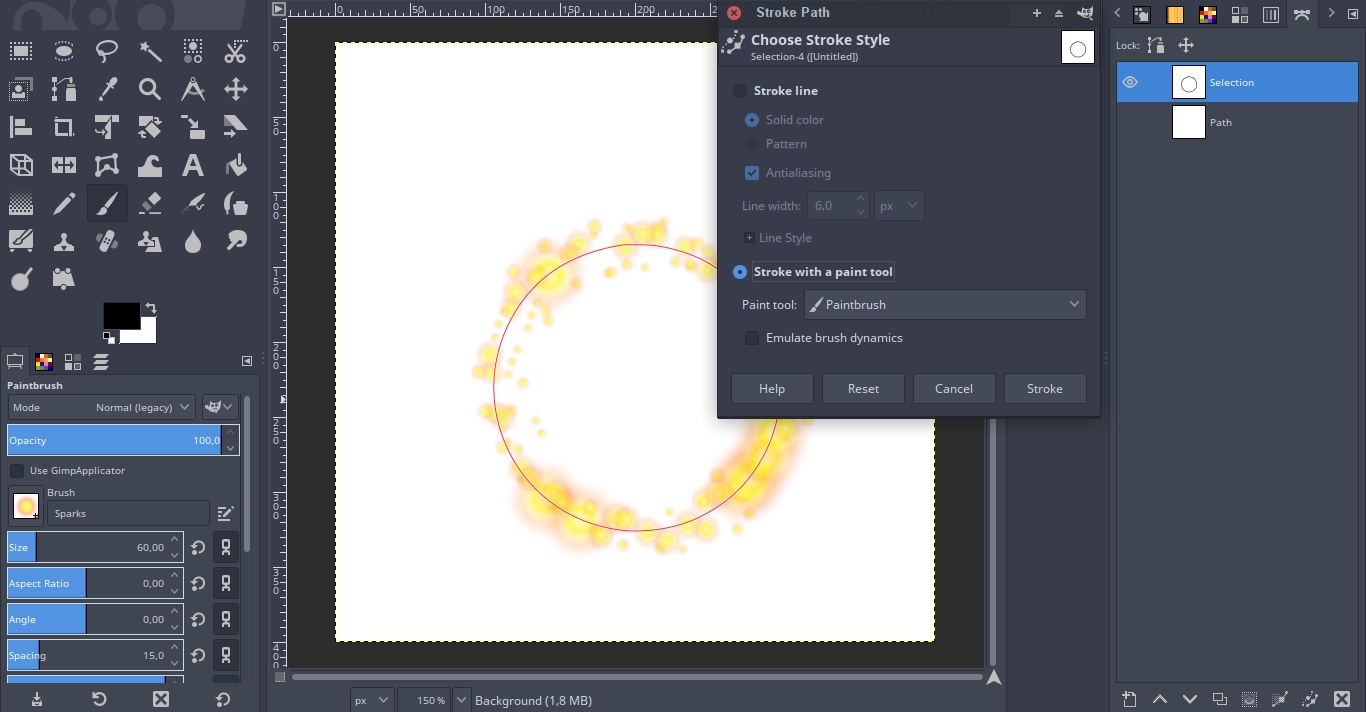The image size is (1366, 712).
Task: Pick the Bucket Fill tool
Action: point(235,165)
